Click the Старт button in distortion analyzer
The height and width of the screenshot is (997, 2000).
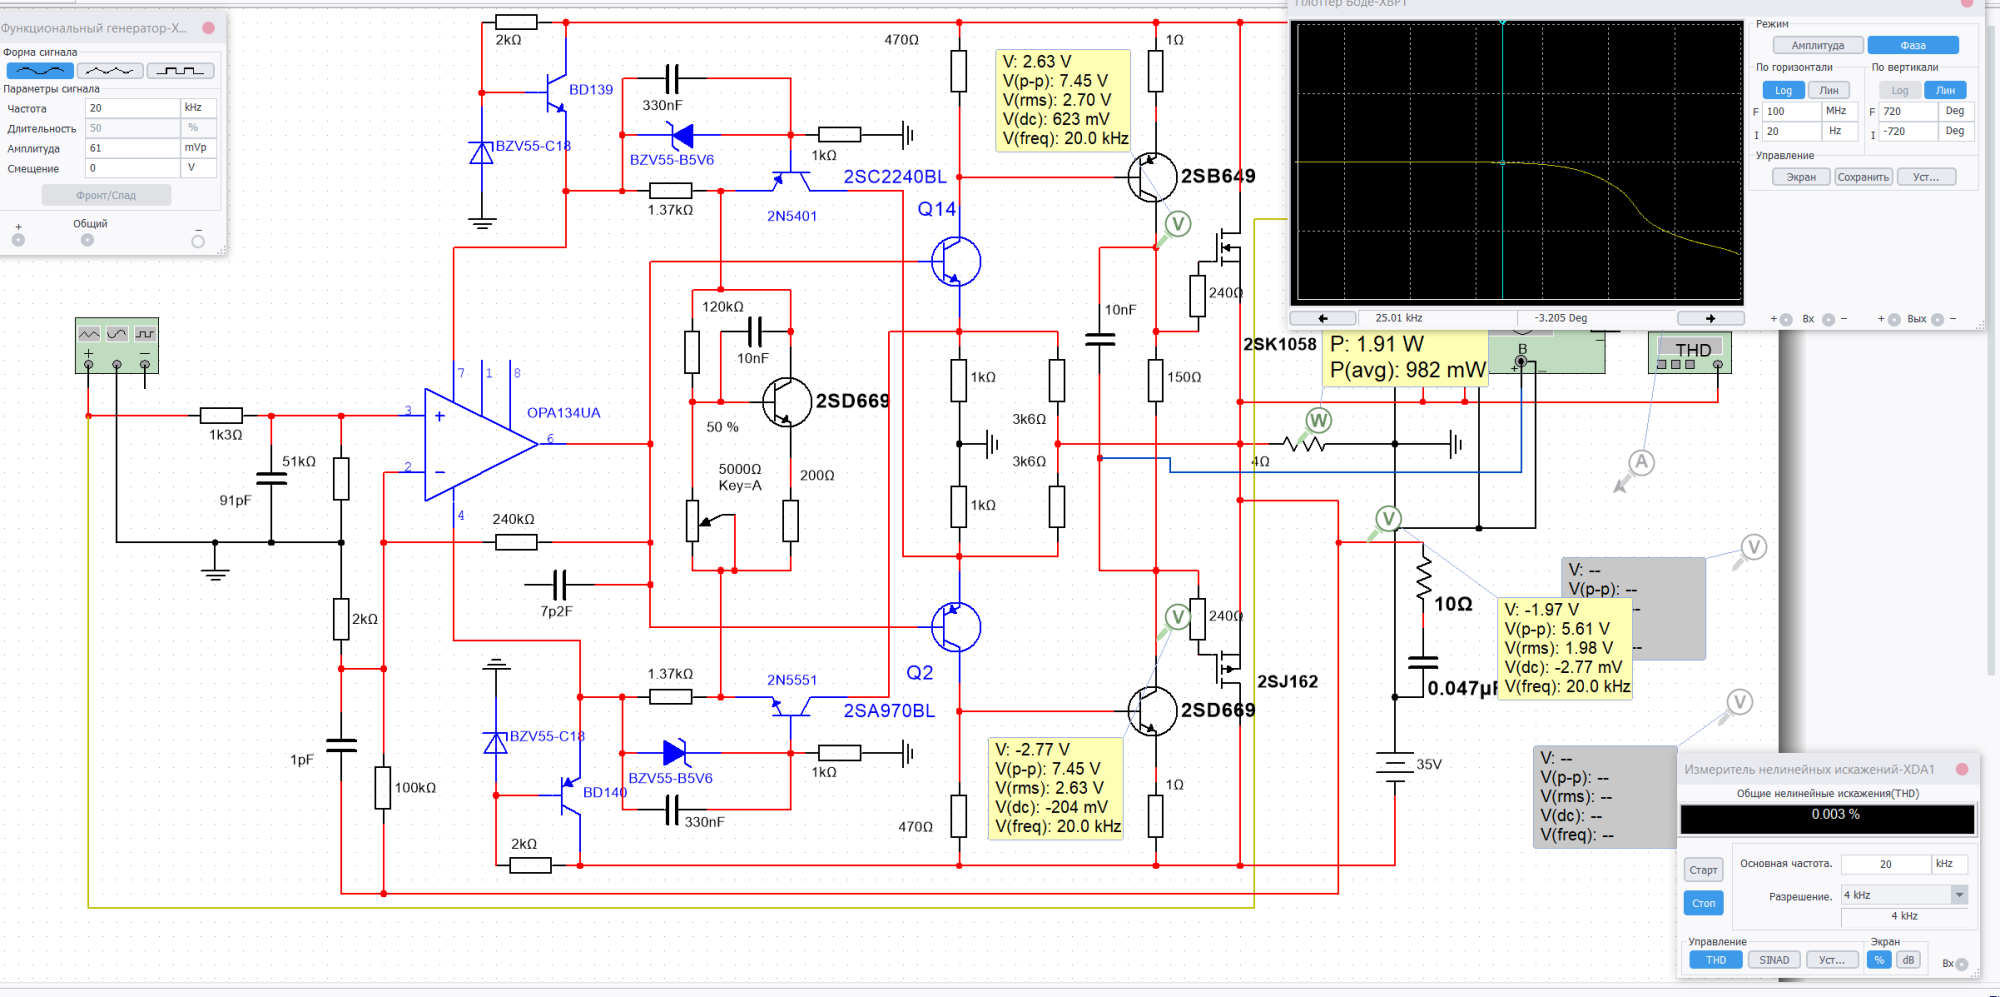pyautogui.click(x=1703, y=870)
